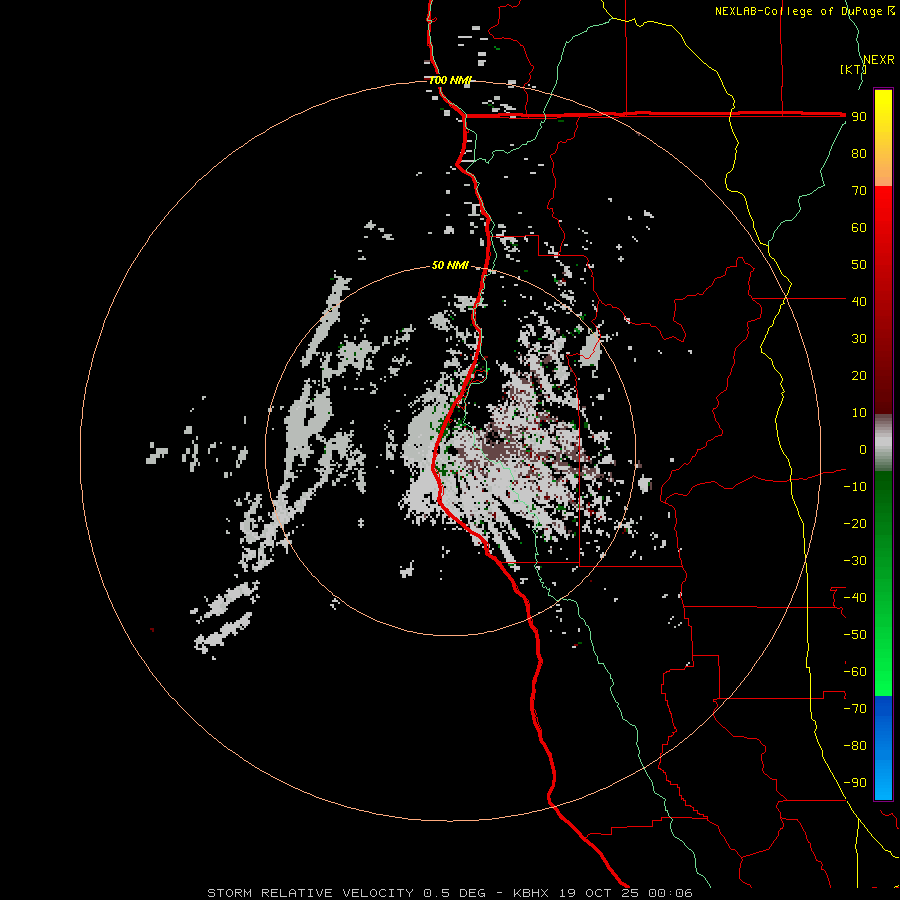The image size is (900, 900).
Task: Select the blue bottom segment of color bar
Action: (883, 747)
